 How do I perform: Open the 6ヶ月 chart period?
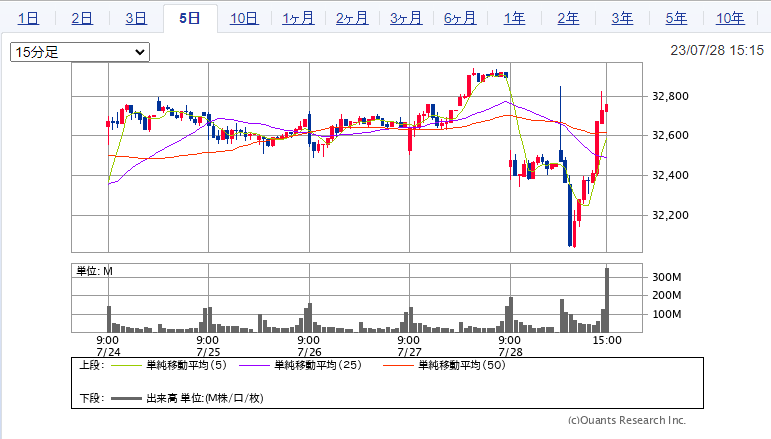[x=460, y=18]
